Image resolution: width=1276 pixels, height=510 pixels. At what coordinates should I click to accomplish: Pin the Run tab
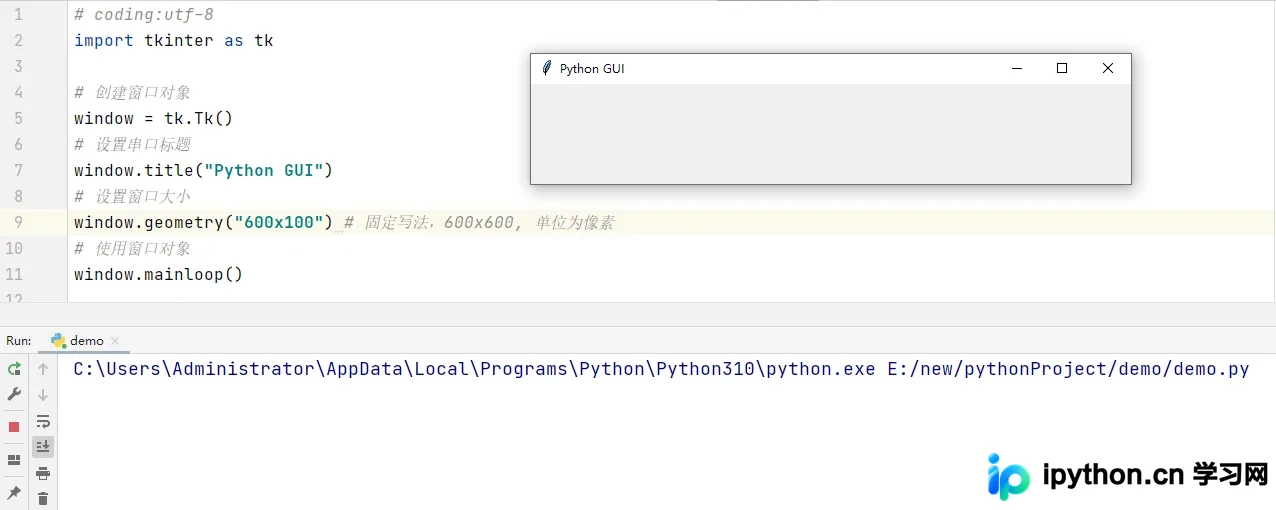(x=14, y=493)
